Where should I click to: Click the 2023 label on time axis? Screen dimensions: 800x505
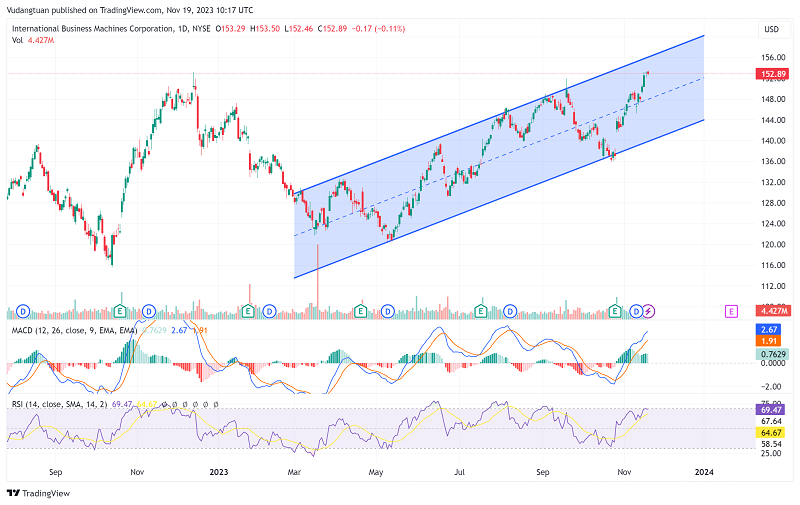click(x=217, y=470)
